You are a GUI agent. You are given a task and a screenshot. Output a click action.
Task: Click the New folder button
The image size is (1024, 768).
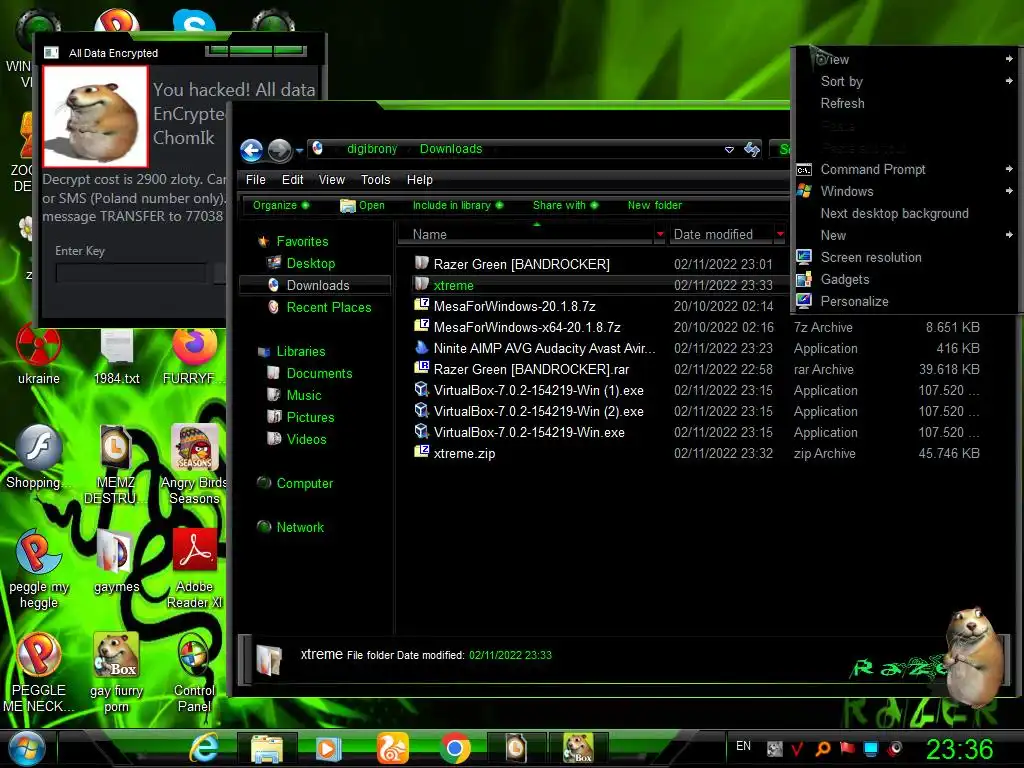654,205
